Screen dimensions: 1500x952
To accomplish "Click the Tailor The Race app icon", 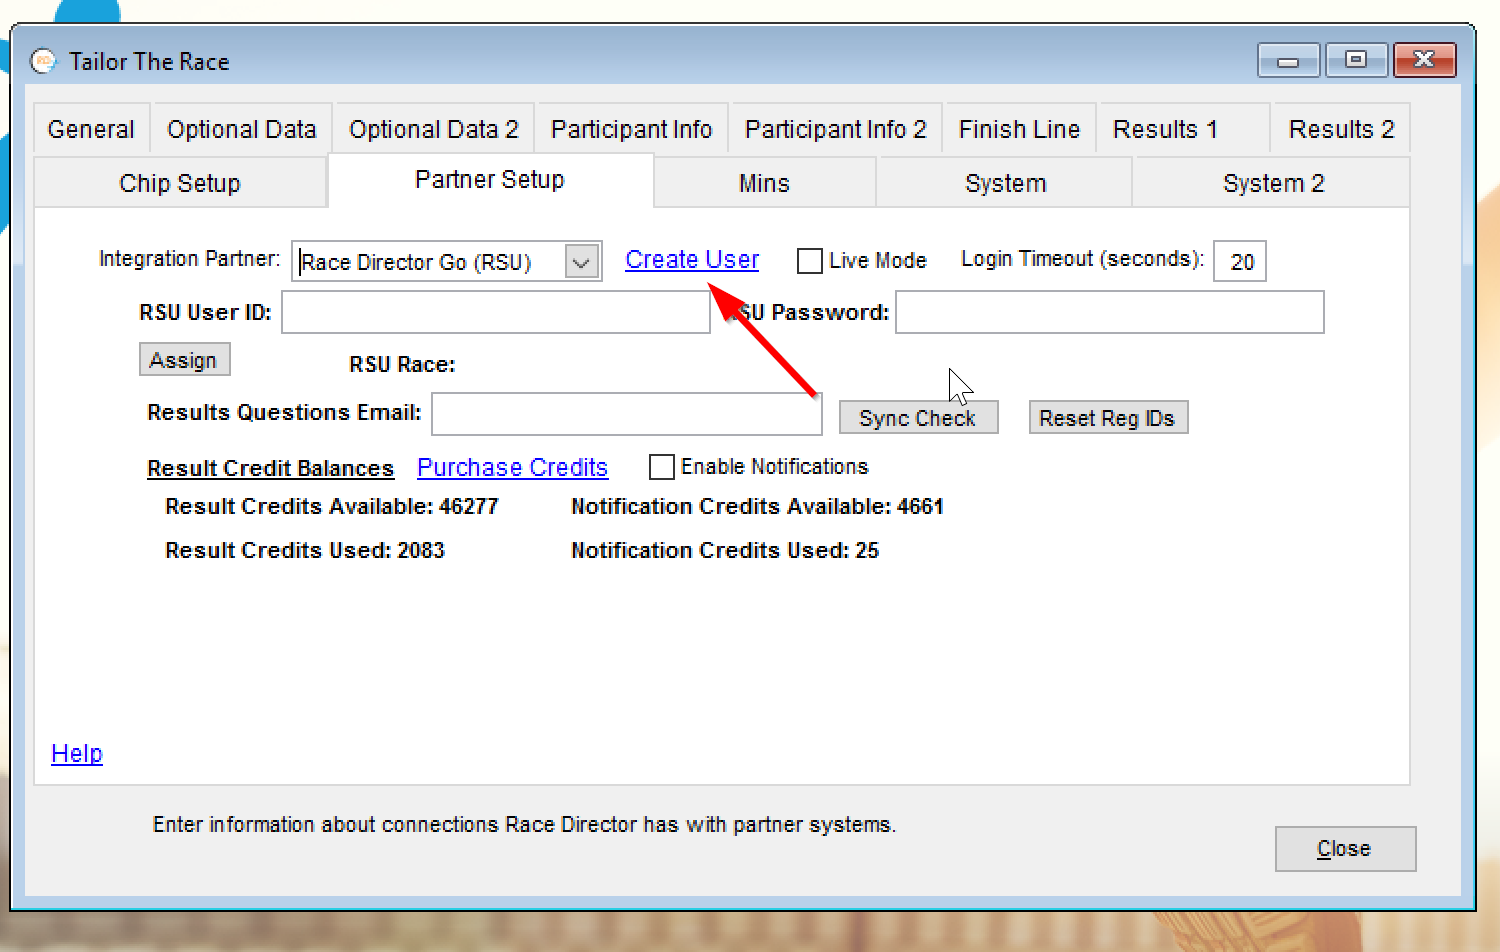I will (44, 61).
